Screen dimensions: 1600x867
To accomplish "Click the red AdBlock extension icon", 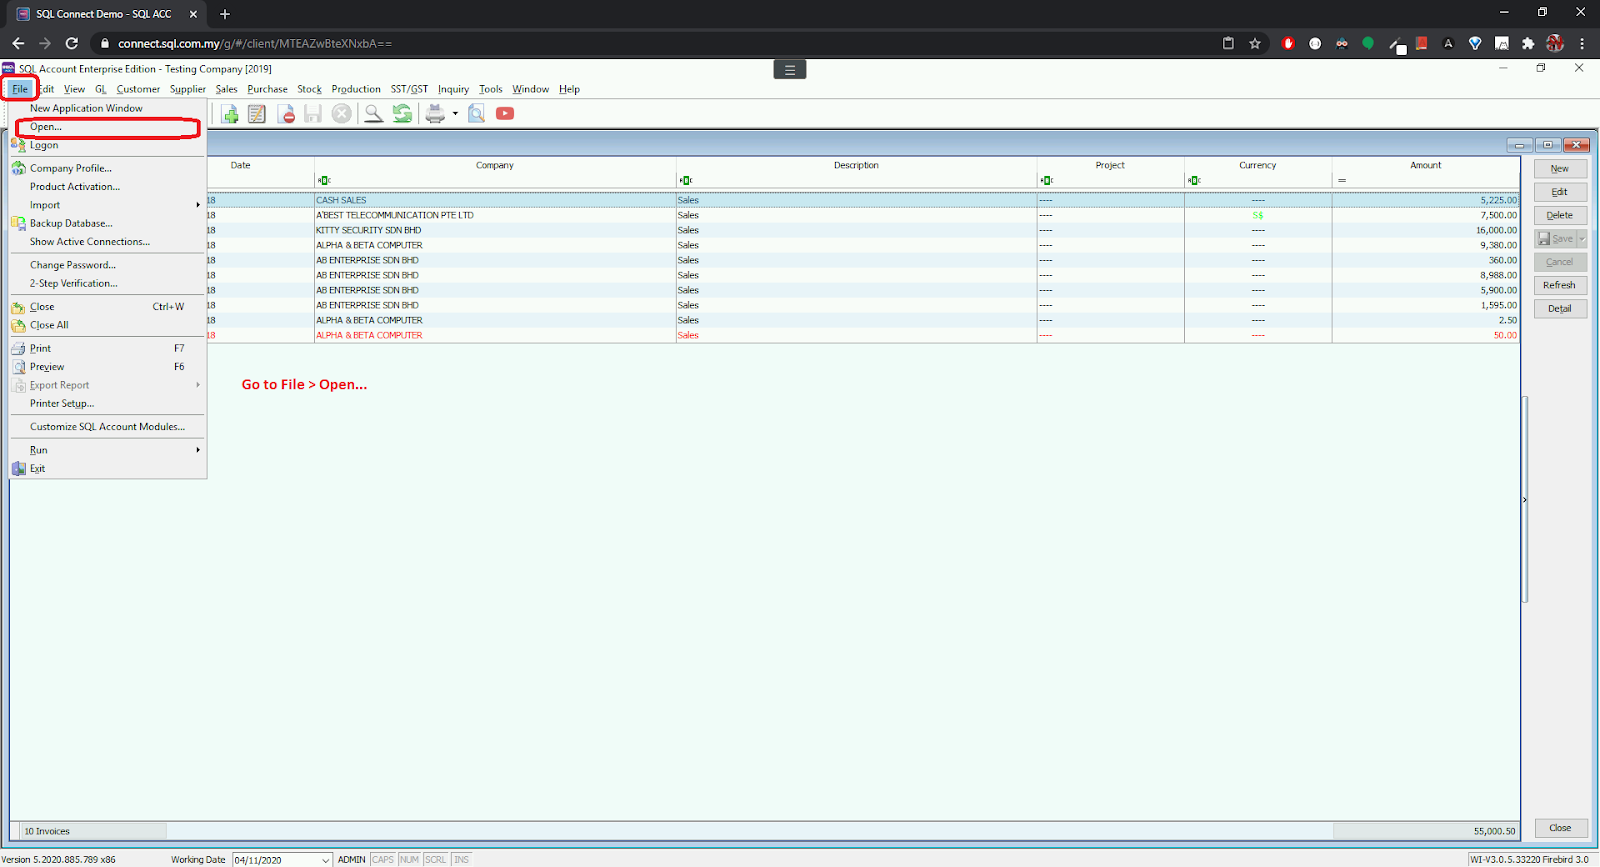I will click(x=1288, y=43).
